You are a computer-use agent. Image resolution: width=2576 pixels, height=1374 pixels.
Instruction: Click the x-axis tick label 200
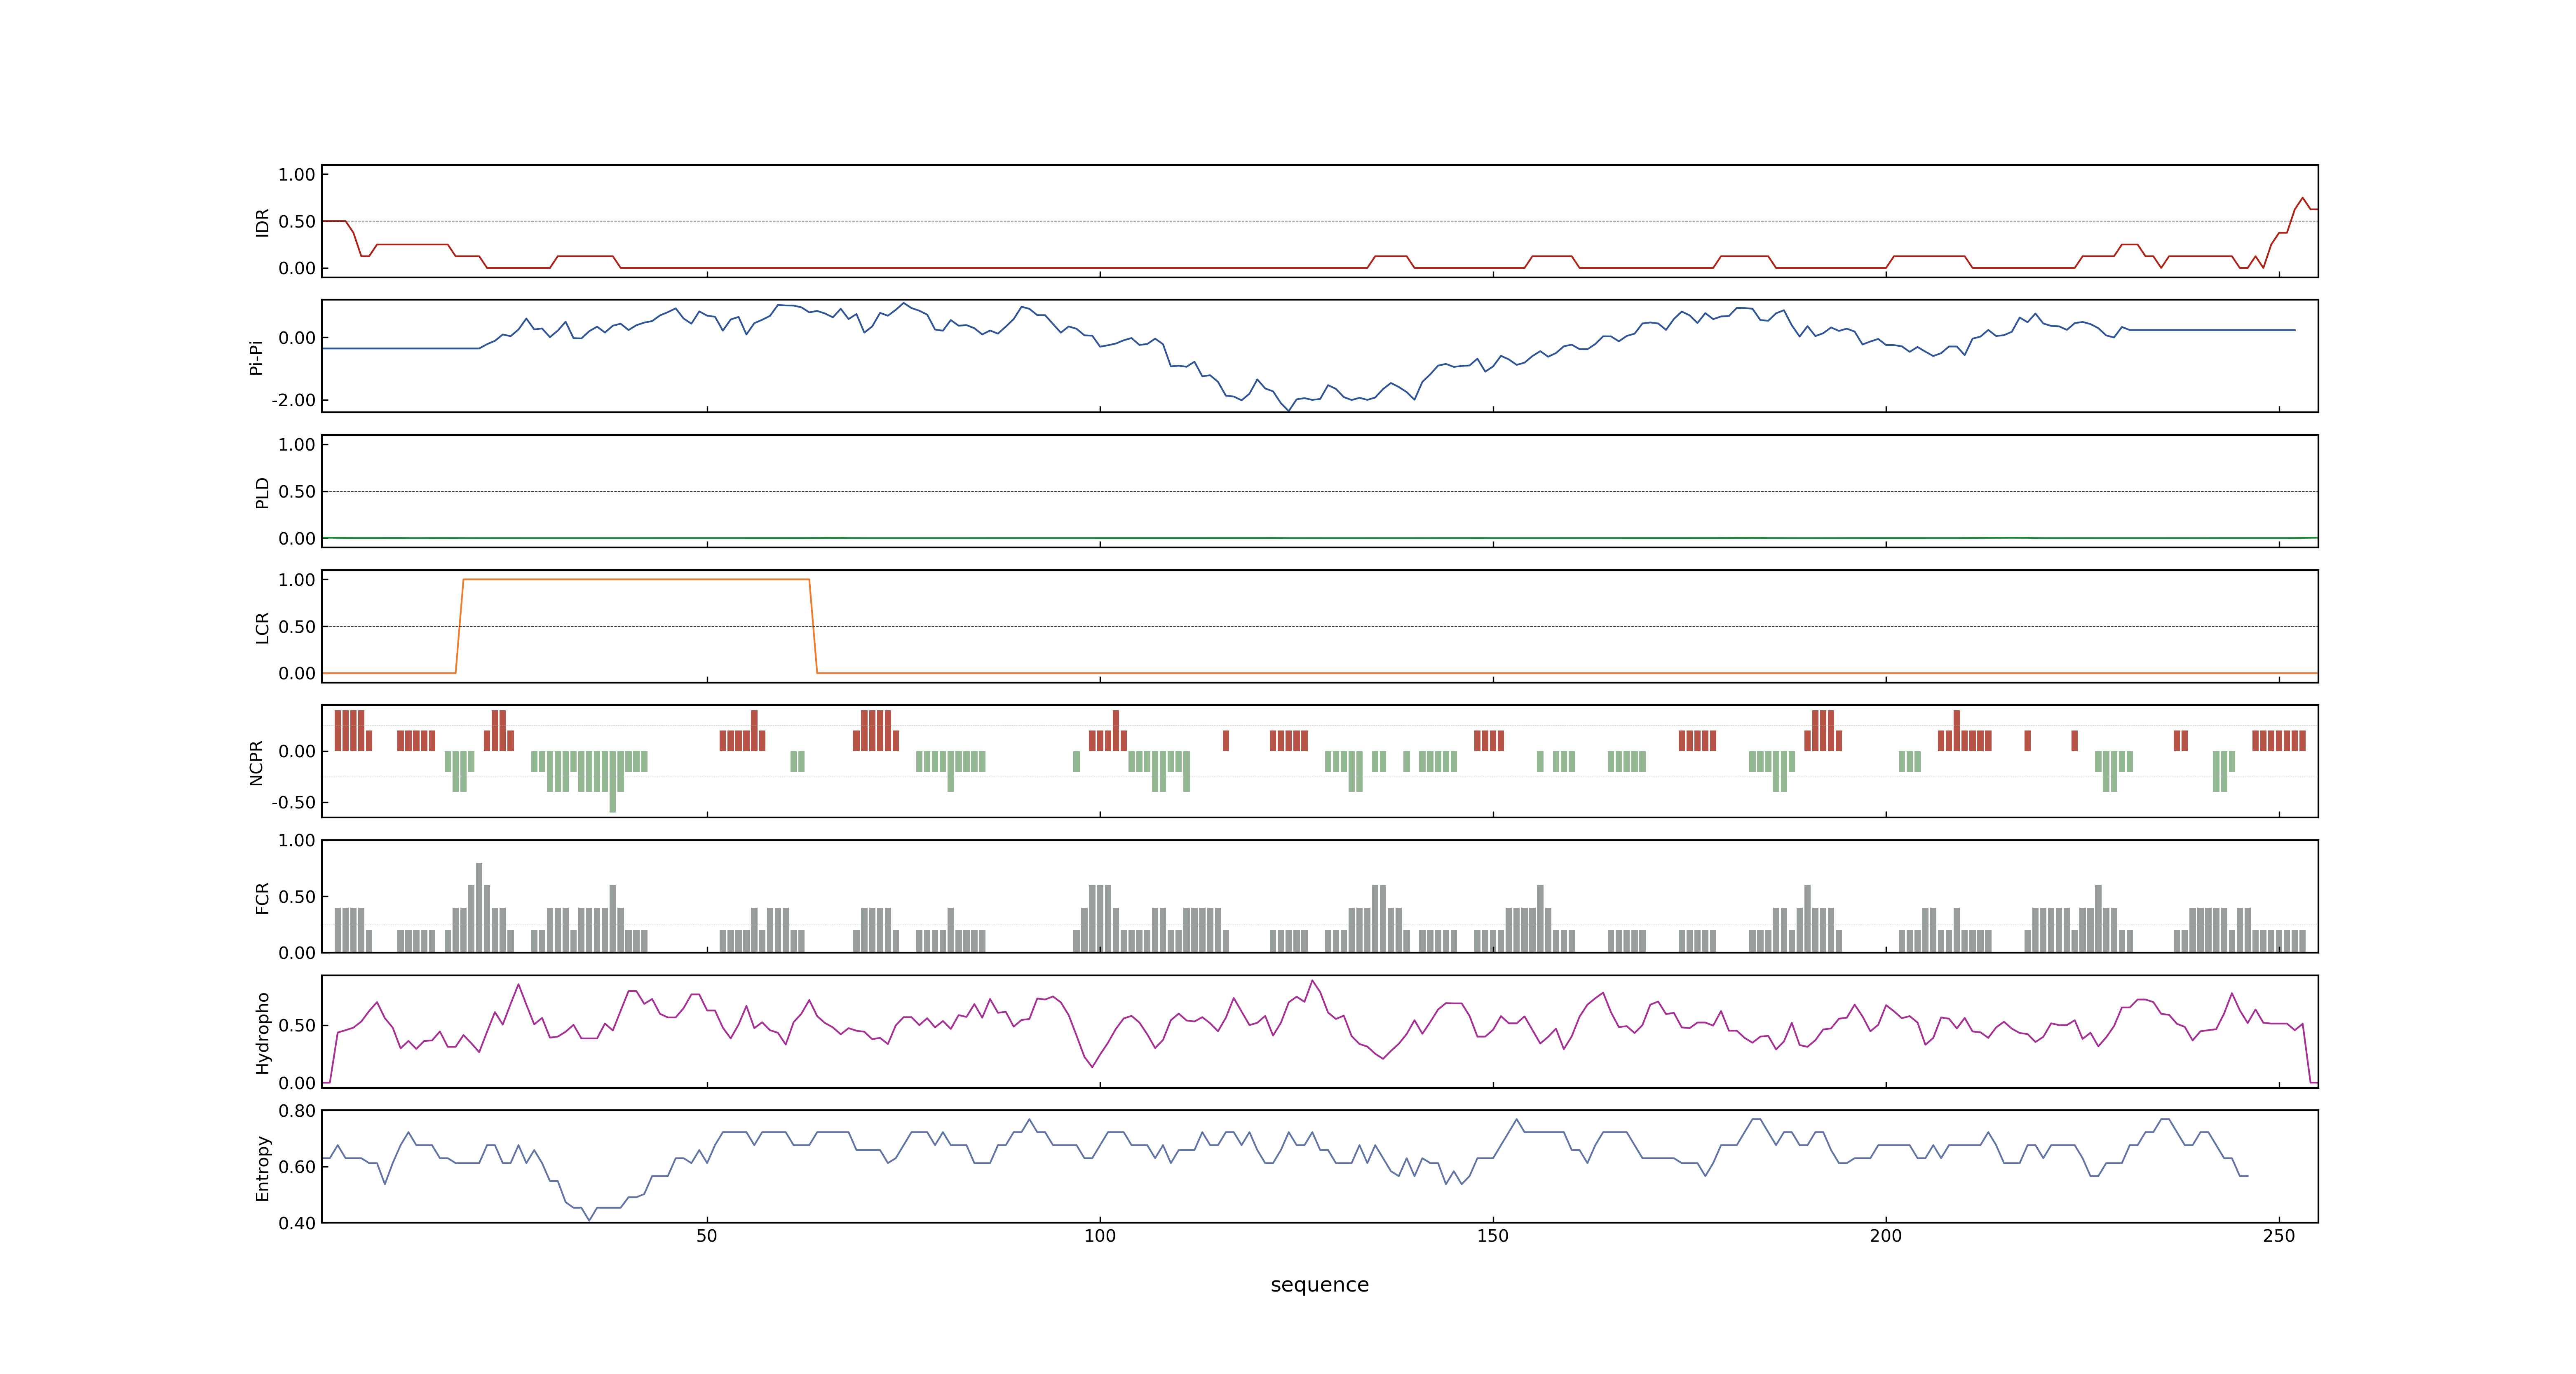point(1886,1236)
